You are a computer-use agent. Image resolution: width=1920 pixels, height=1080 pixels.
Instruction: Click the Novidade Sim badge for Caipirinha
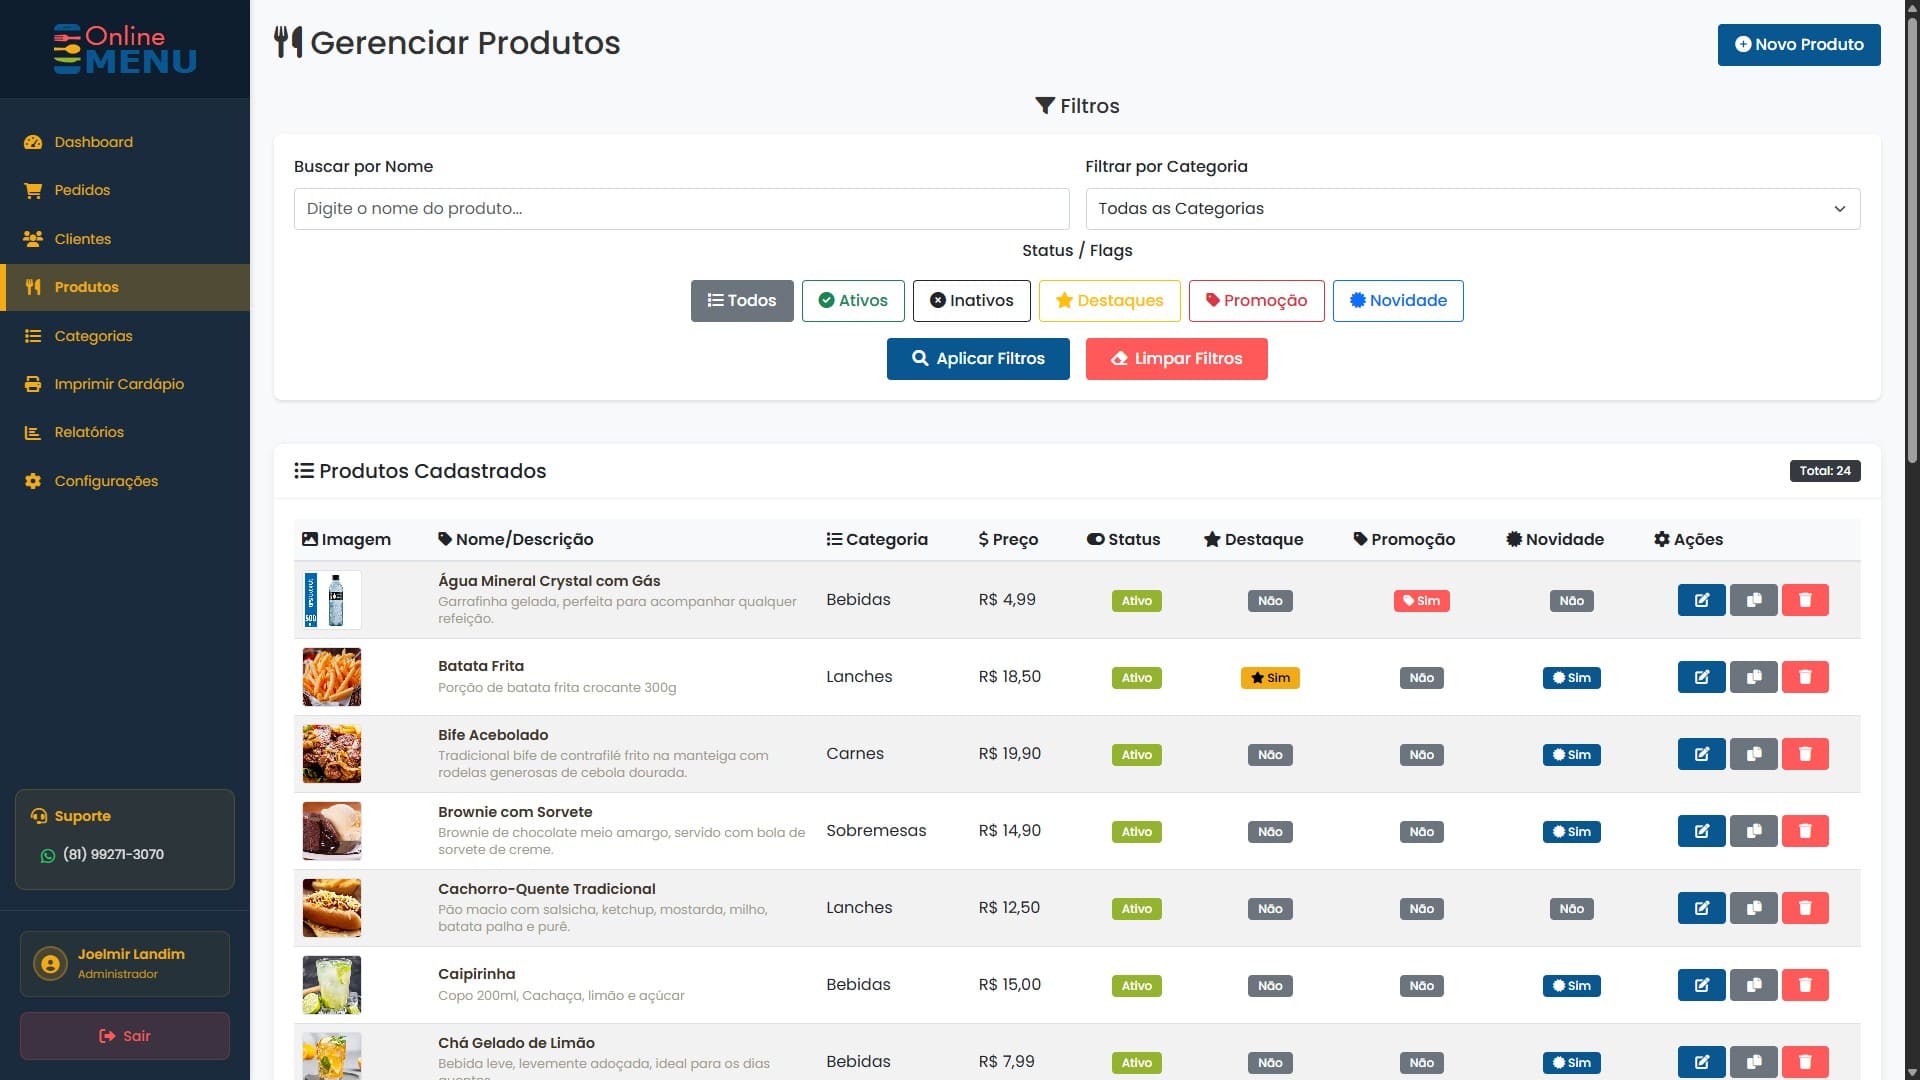coord(1571,985)
